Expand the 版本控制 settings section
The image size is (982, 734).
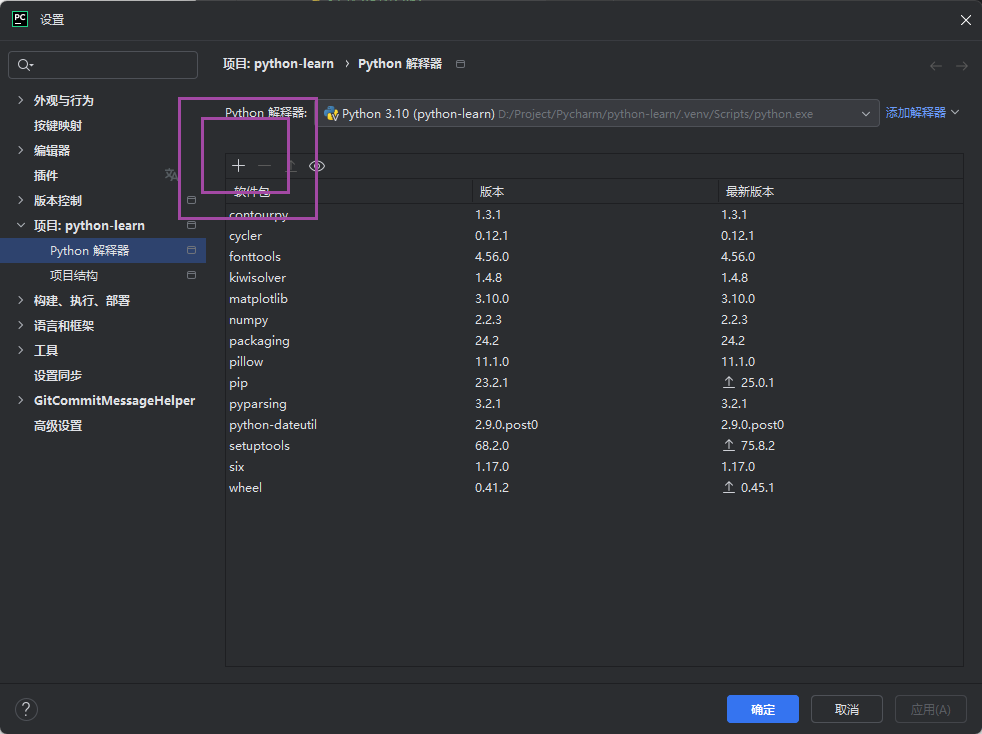click(21, 200)
